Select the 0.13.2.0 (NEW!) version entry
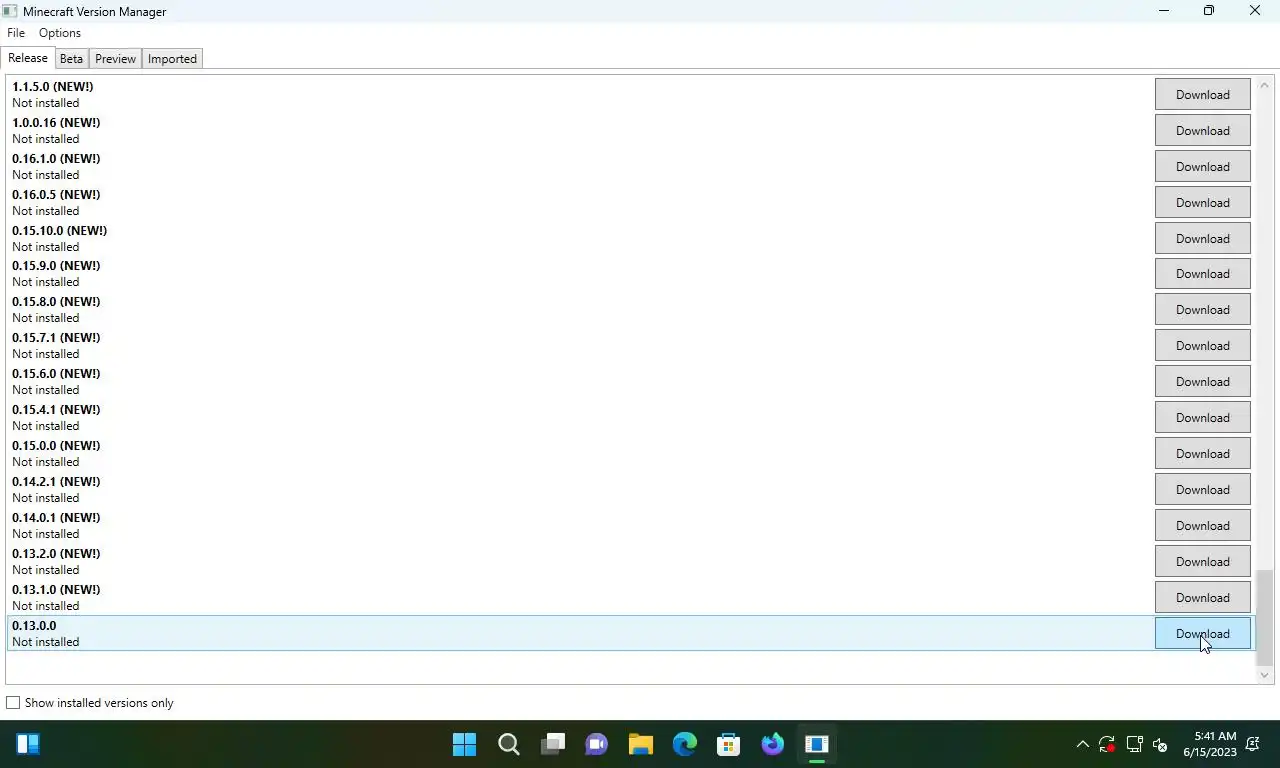Screen dimensions: 1280x768 click(x=630, y=561)
